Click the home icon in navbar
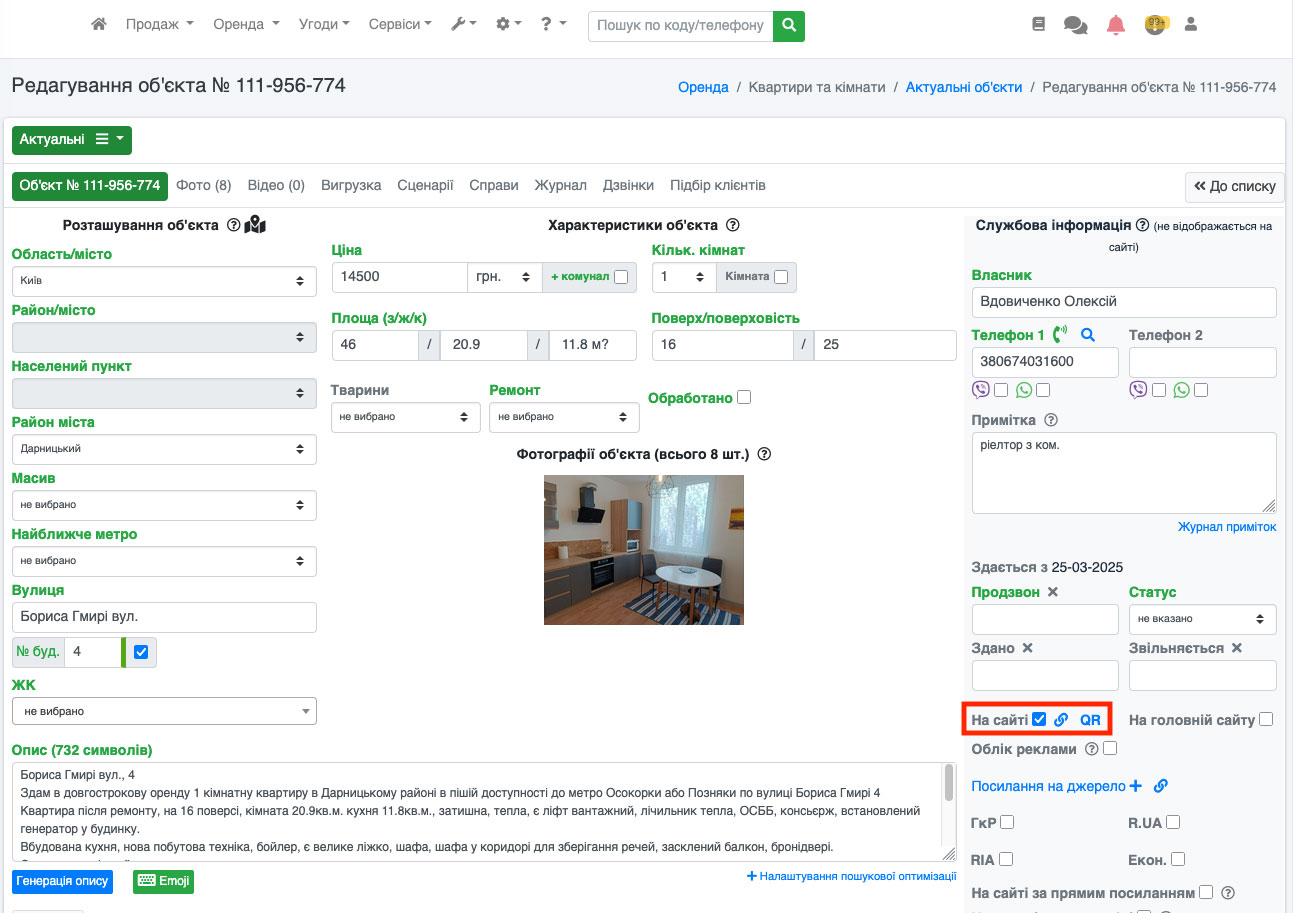Viewport: 1293px width, 913px height. click(98, 24)
